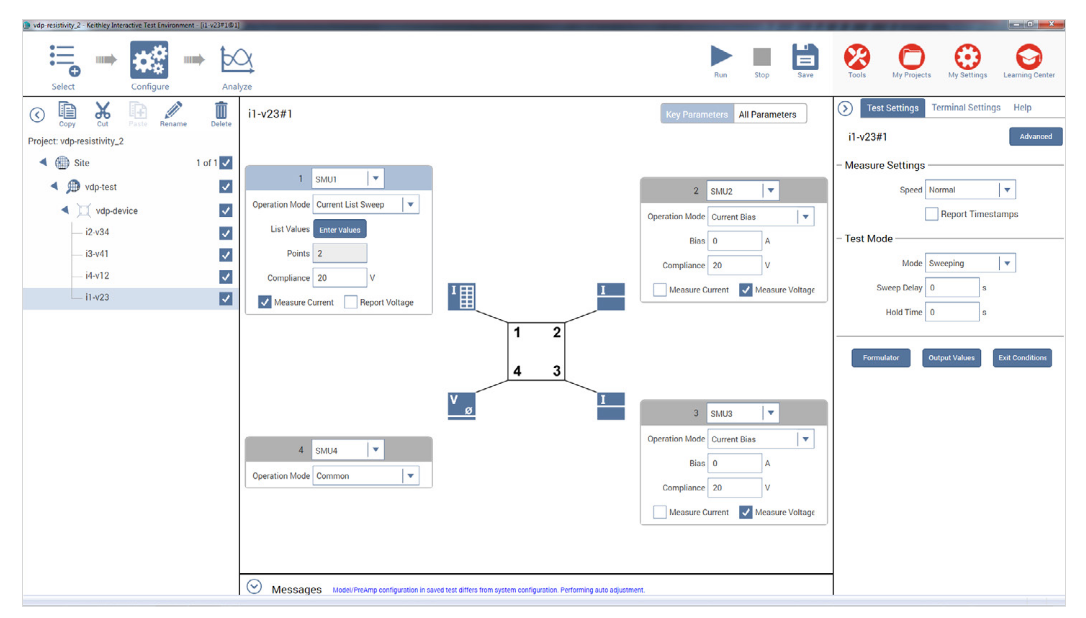
Task: Check Report Voltage for SMU1
Action: coord(351,302)
